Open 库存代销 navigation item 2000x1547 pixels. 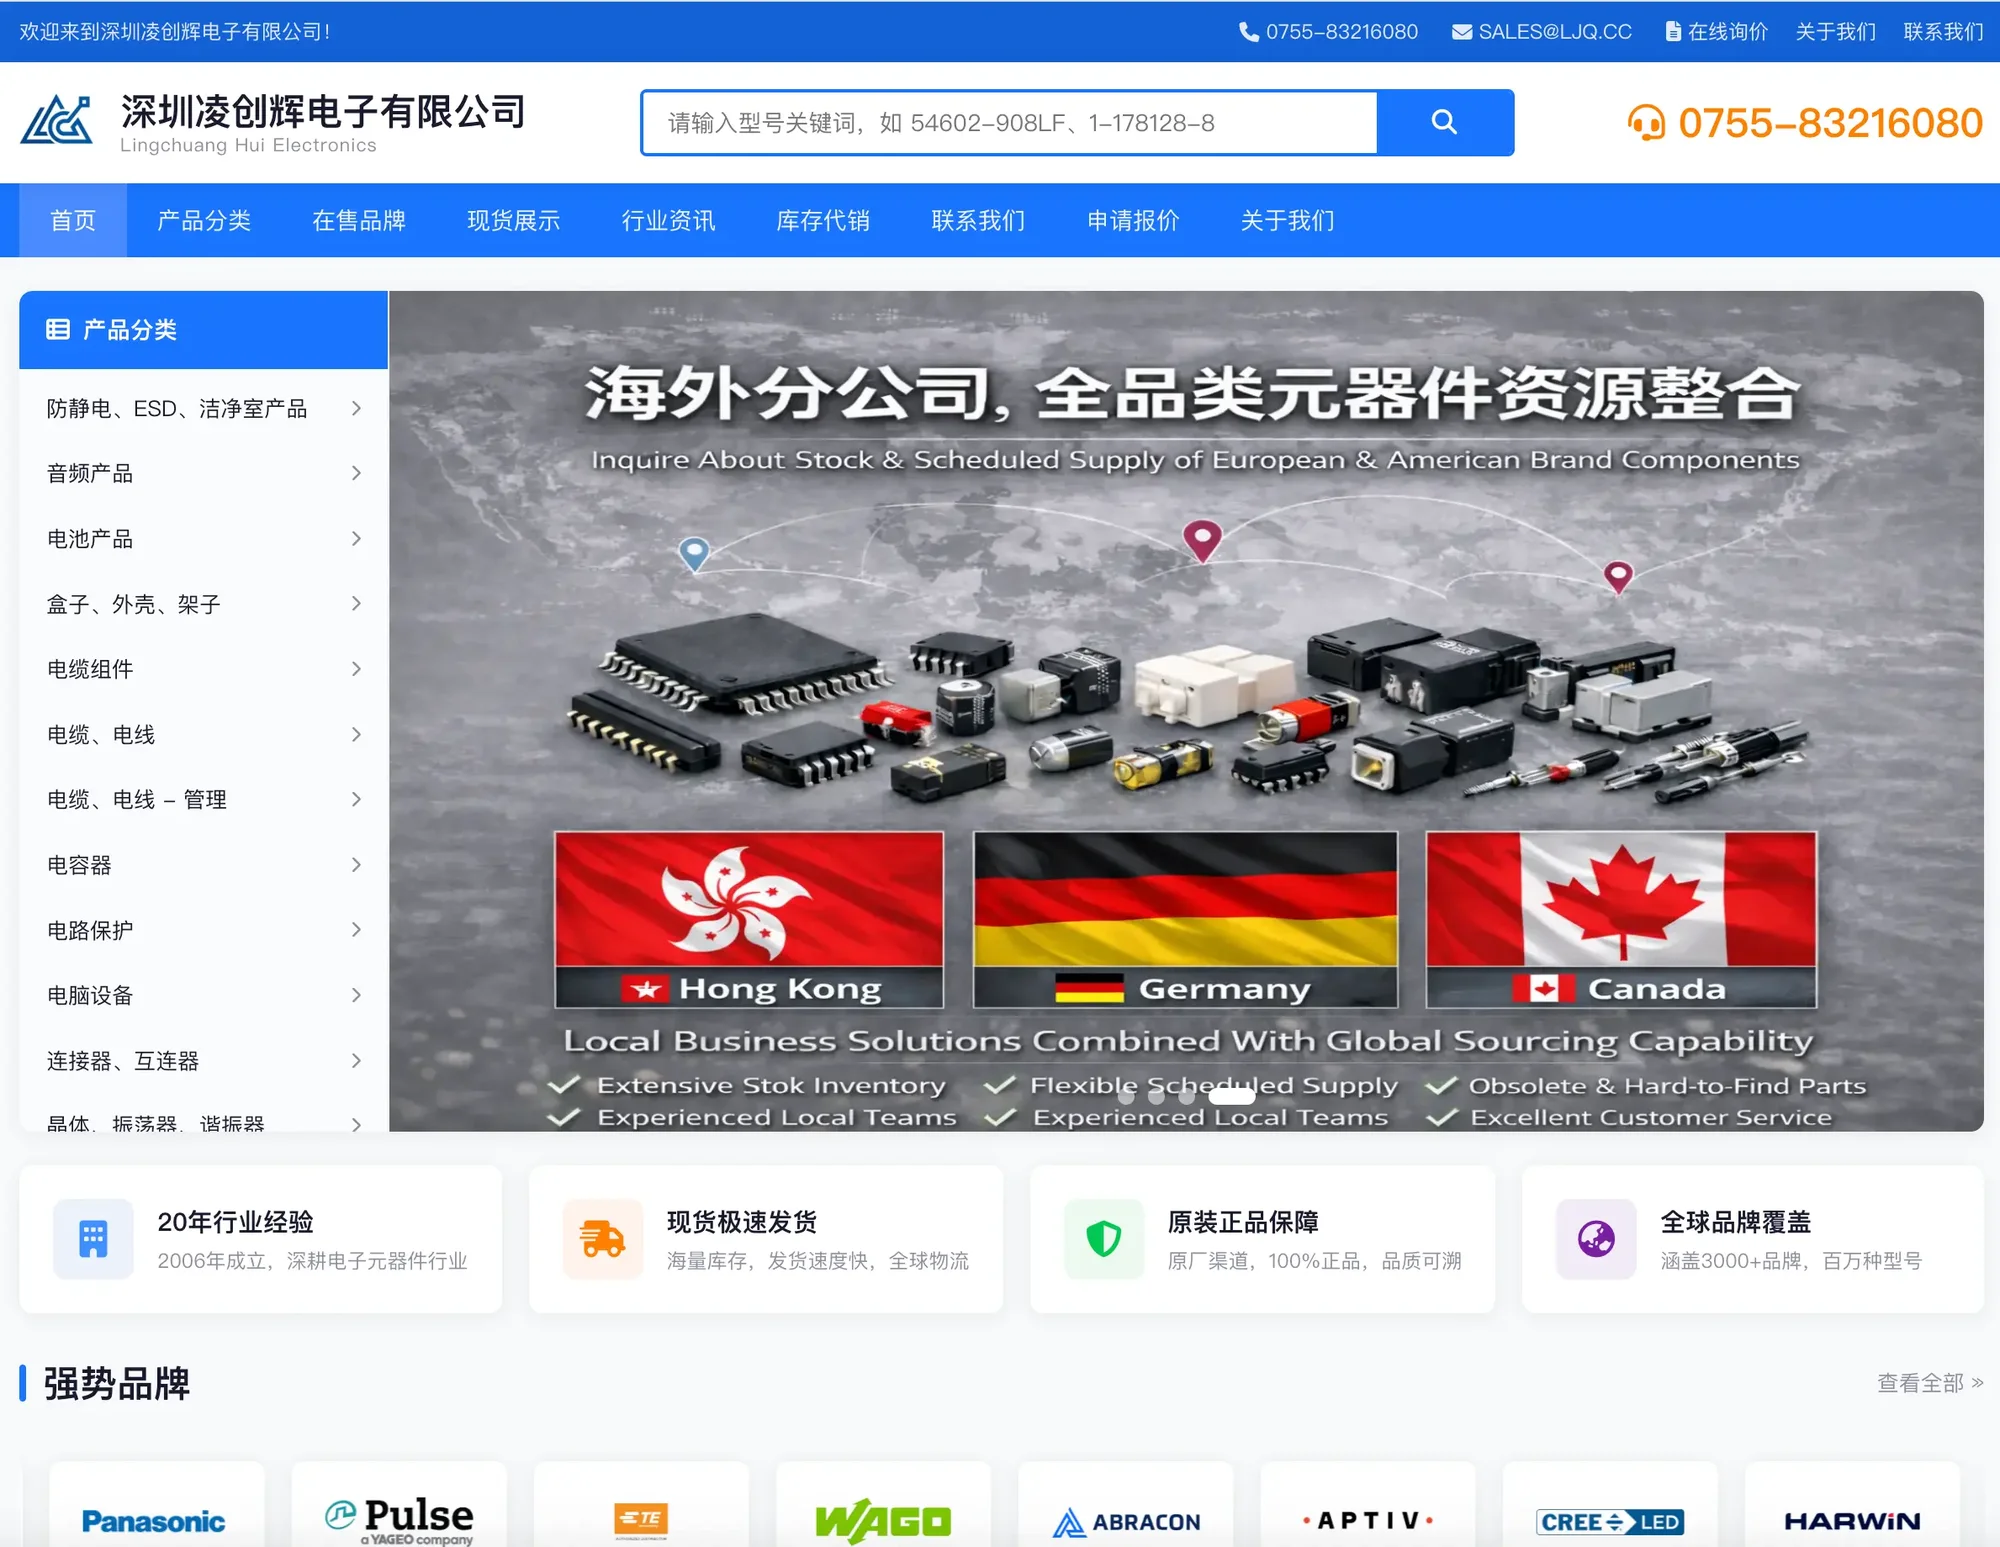823,220
